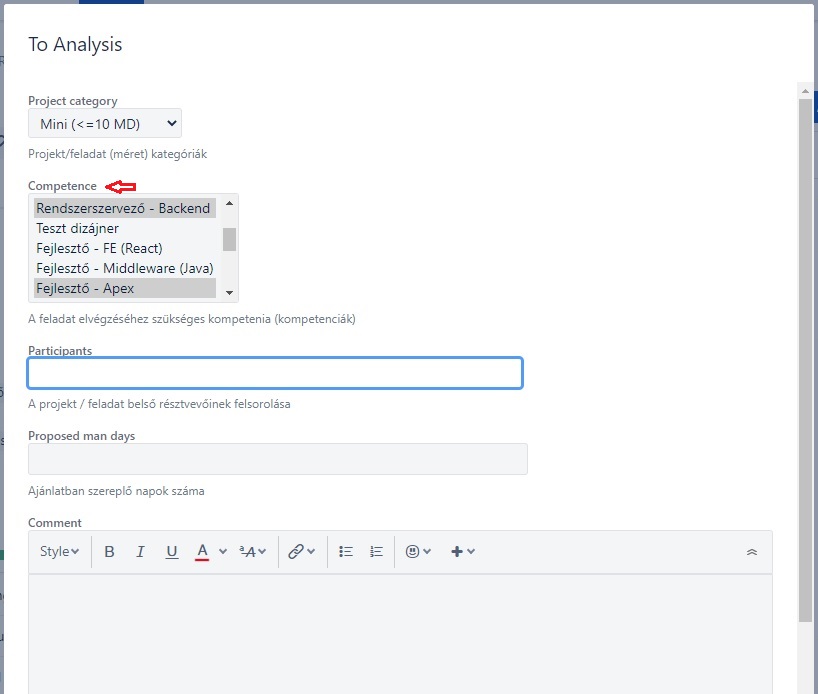818x694 pixels.
Task: Open the emoji picker in the comment toolbar
Action: click(x=413, y=551)
